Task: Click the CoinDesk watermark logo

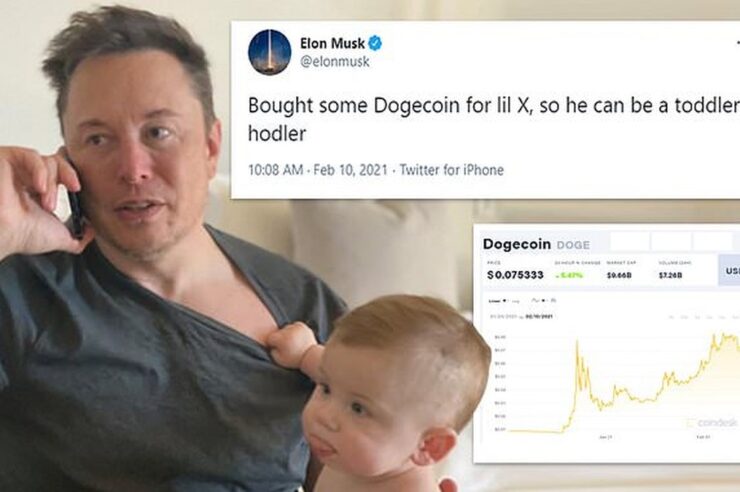Action: 713,423
